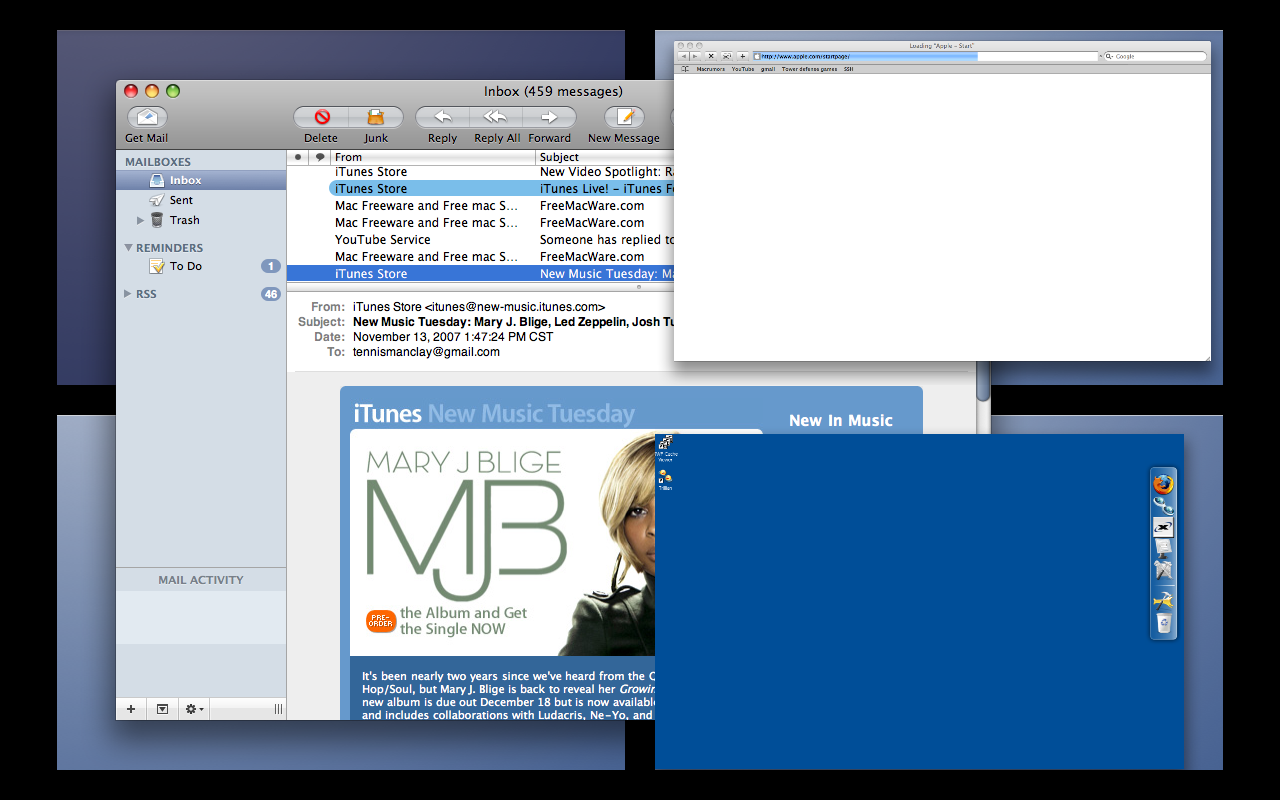Click the Get Mail envelope icon
Screen dimensions: 1280x800
click(147, 117)
